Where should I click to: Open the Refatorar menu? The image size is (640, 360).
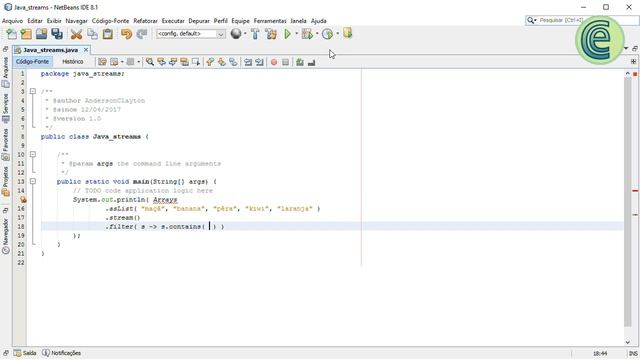coord(145,21)
